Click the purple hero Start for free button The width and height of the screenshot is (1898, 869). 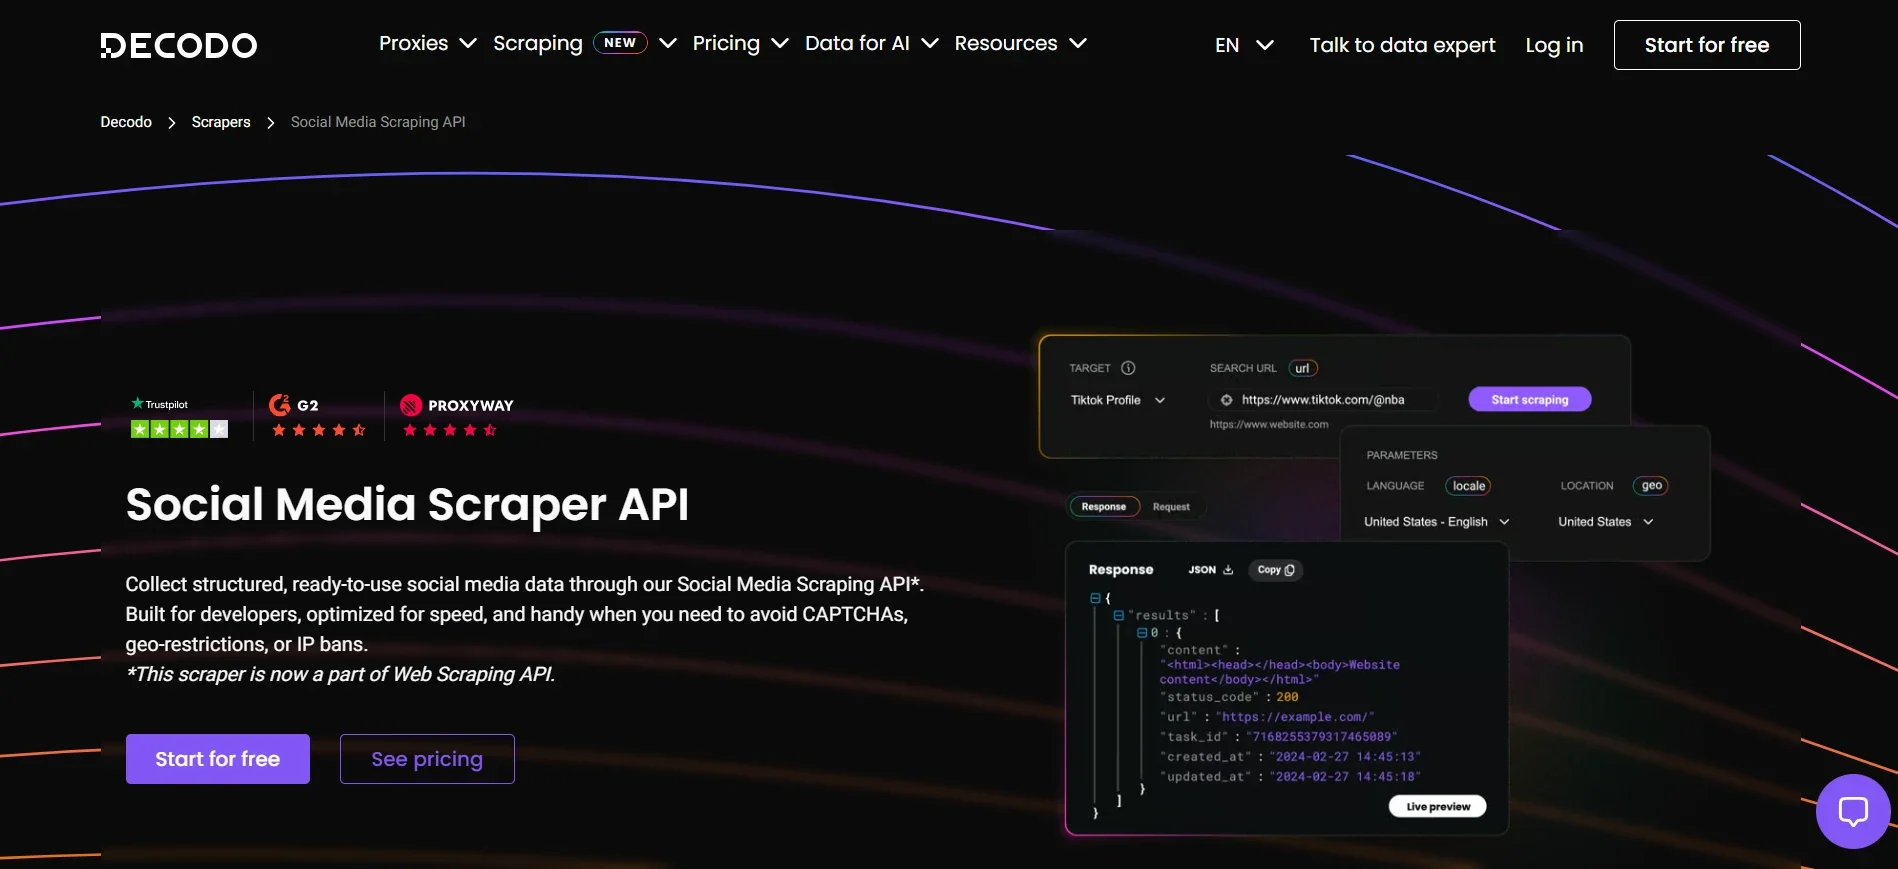pyautogui.click(x=218, y=759)
